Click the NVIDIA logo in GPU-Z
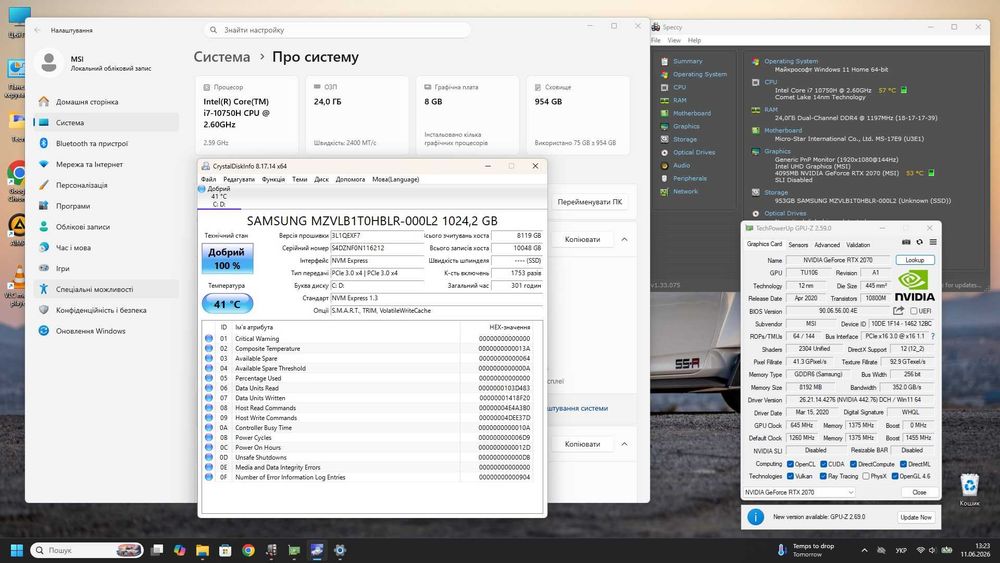This screenshot has height=563, width=1000. [915, 286]
